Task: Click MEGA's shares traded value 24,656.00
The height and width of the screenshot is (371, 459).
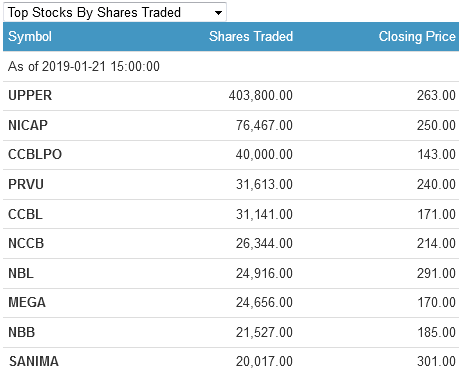Action: point(264,302)
